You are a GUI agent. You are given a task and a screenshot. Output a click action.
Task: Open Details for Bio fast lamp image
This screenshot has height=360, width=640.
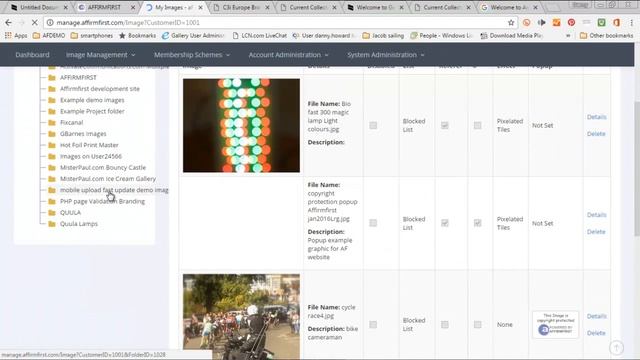click(x=596, y=117)
